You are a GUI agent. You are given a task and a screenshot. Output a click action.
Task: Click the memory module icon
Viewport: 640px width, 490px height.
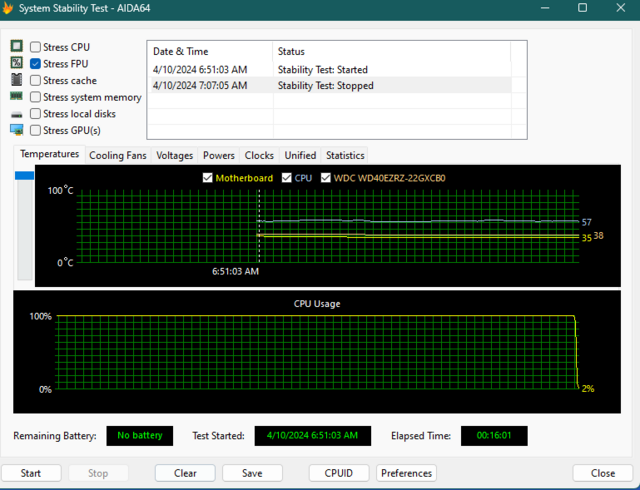[x=16, y=97]
